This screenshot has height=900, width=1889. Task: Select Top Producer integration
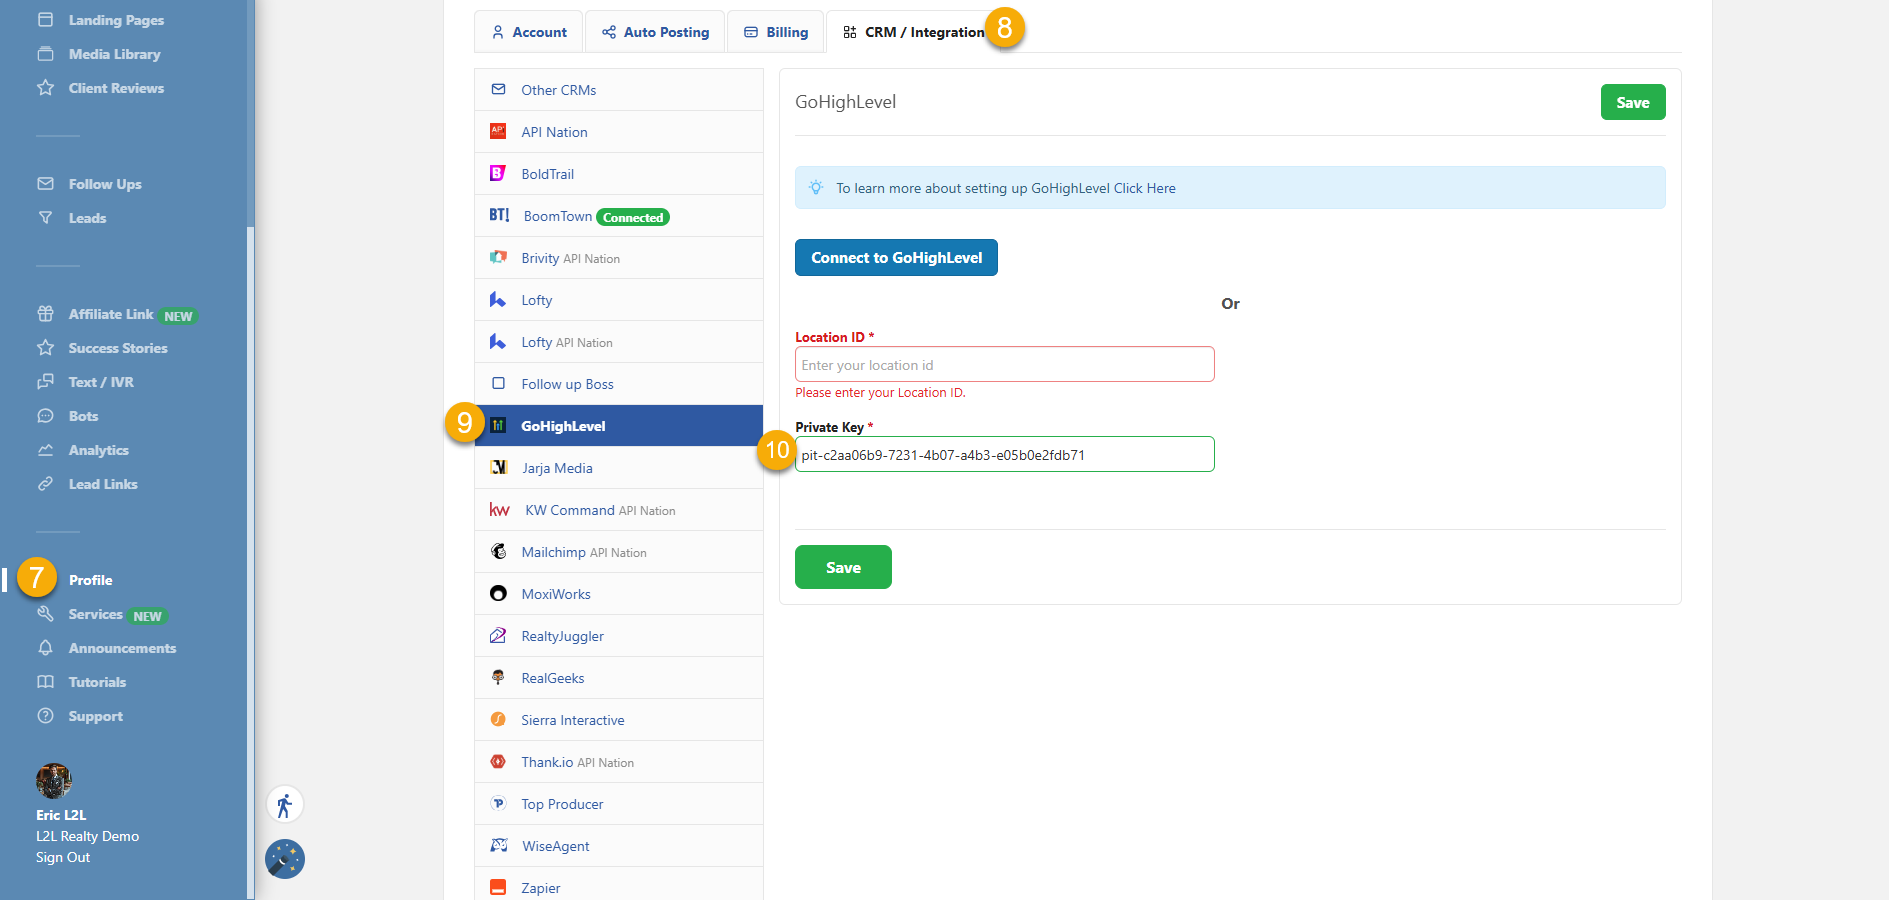click(x=619, y=804)
